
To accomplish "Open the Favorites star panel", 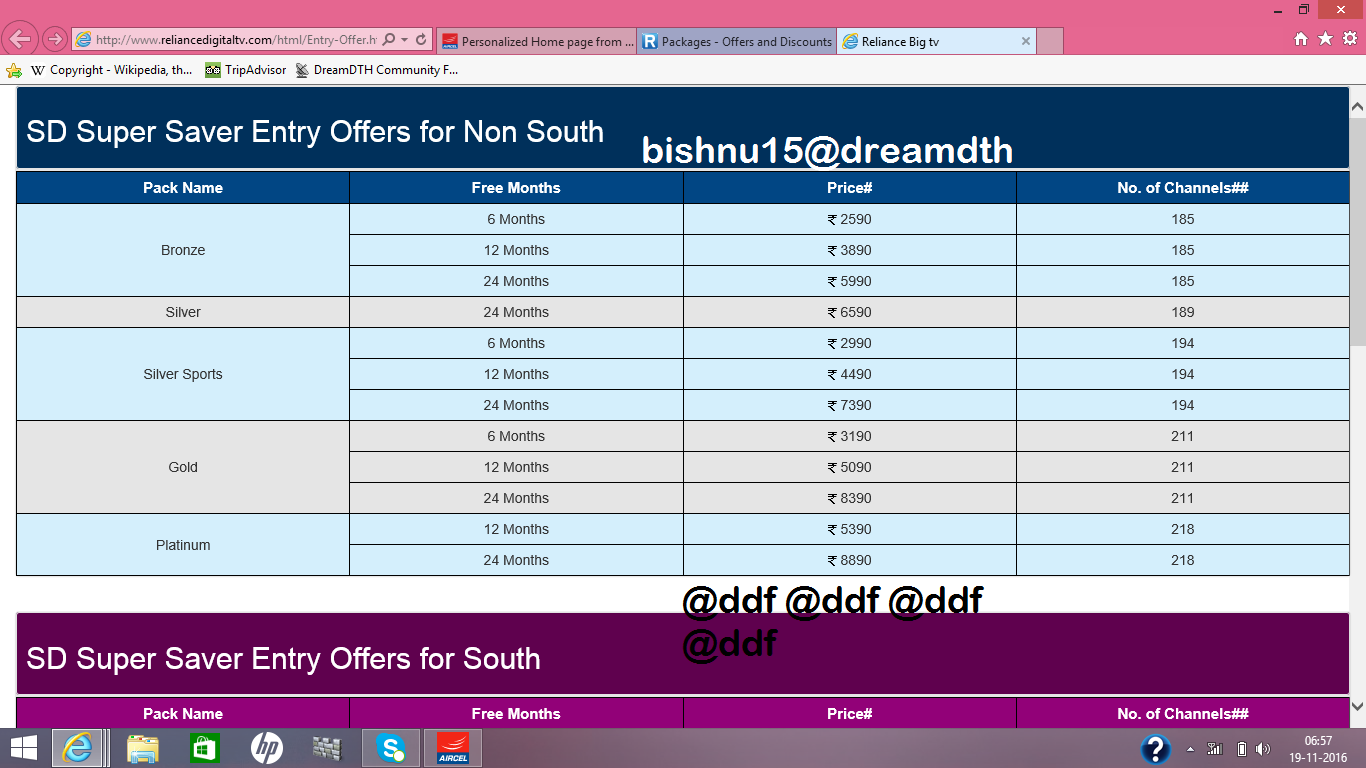I will pos(1325,39).
